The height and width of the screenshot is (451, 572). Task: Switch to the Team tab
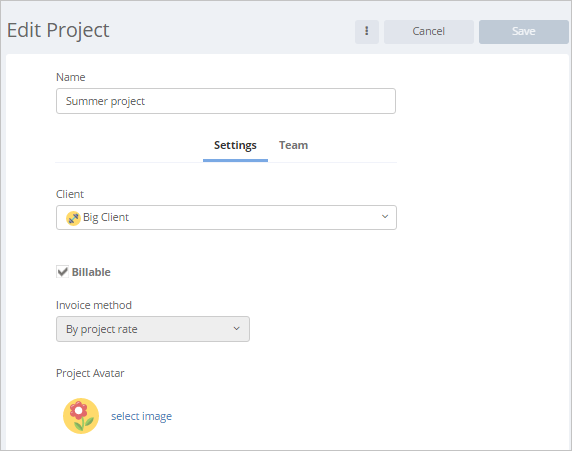tap(294, 145)
